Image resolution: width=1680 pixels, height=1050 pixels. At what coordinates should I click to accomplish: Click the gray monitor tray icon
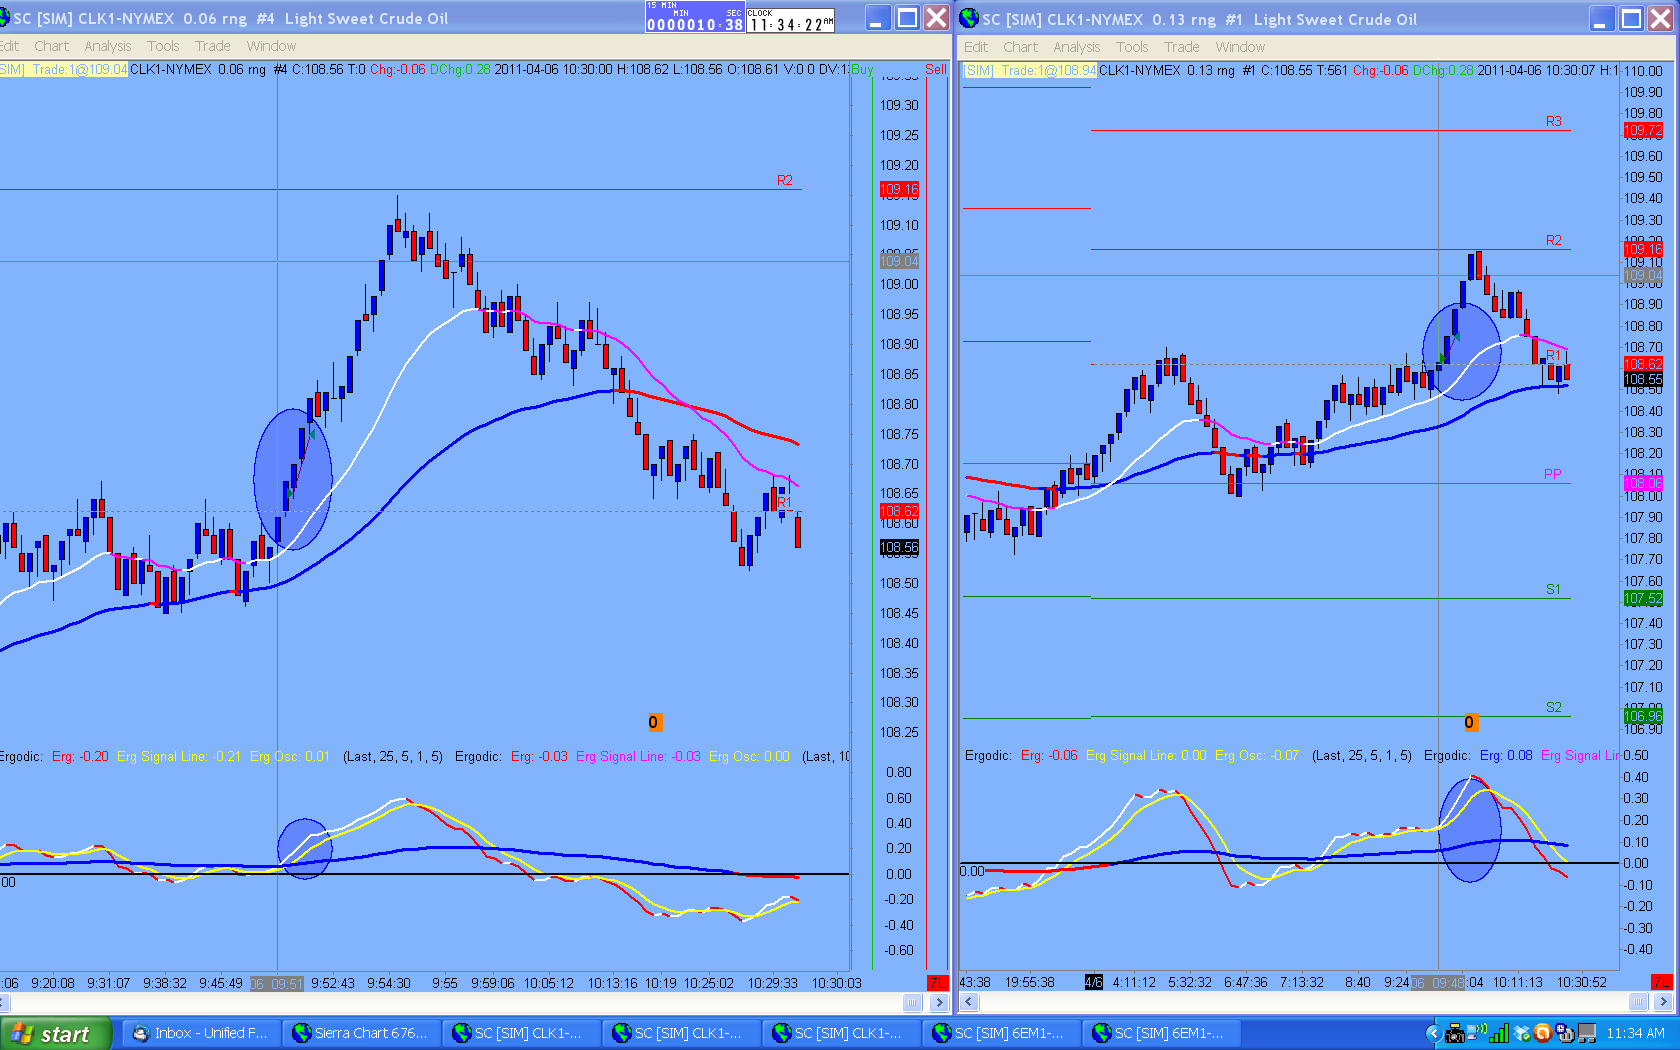click(x=1587, y=1034)
